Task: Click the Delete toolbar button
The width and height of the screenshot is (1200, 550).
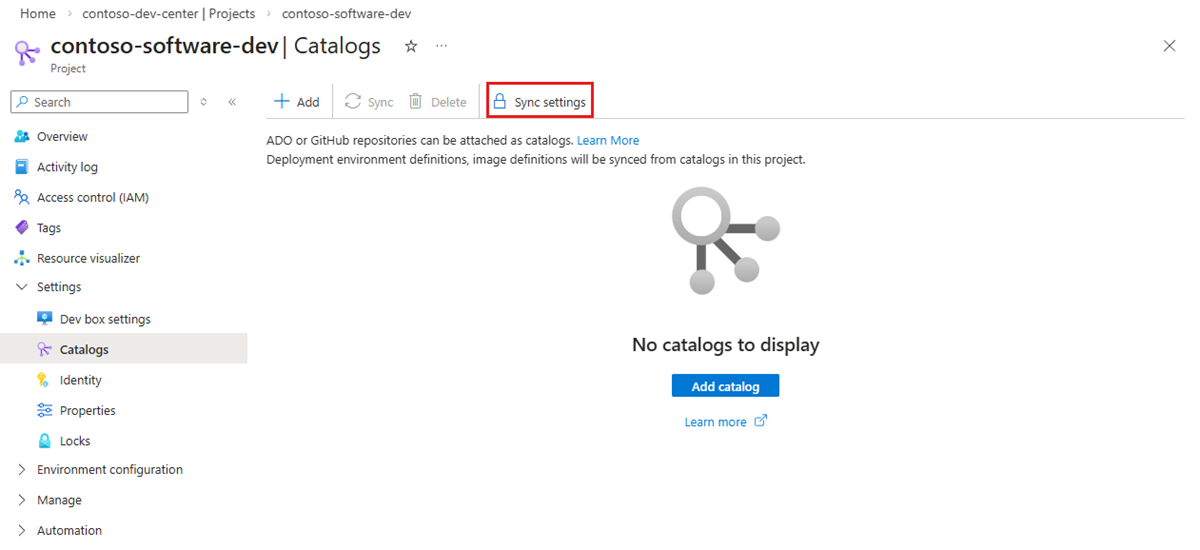Action: pyautogui.click(x=438, y=102)
